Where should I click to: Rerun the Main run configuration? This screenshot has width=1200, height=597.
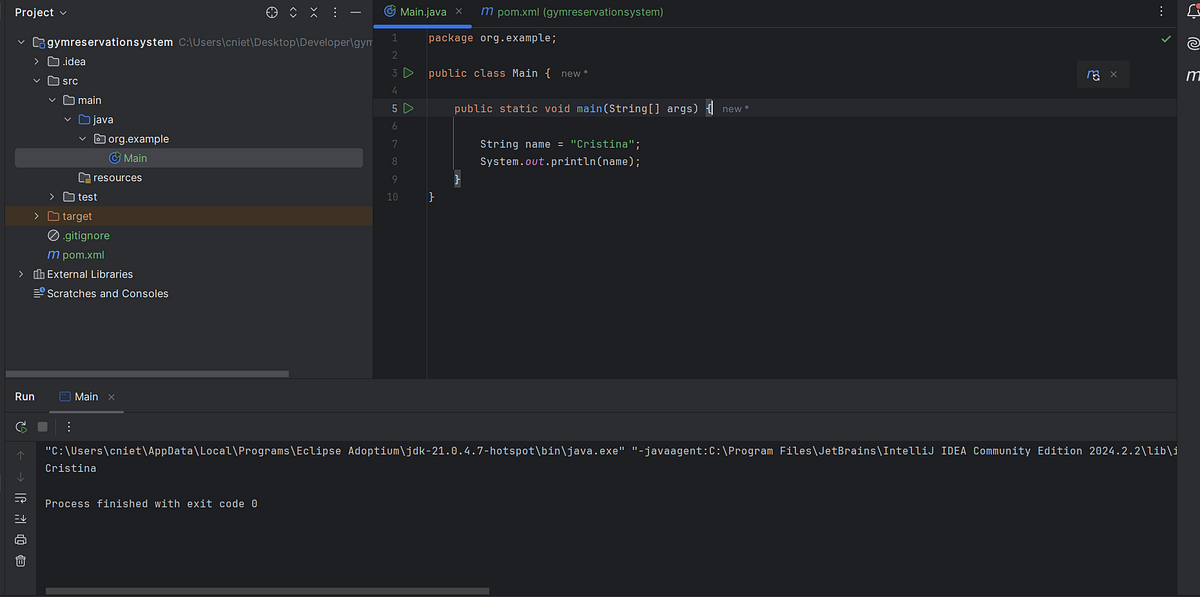tap(20, 427)
